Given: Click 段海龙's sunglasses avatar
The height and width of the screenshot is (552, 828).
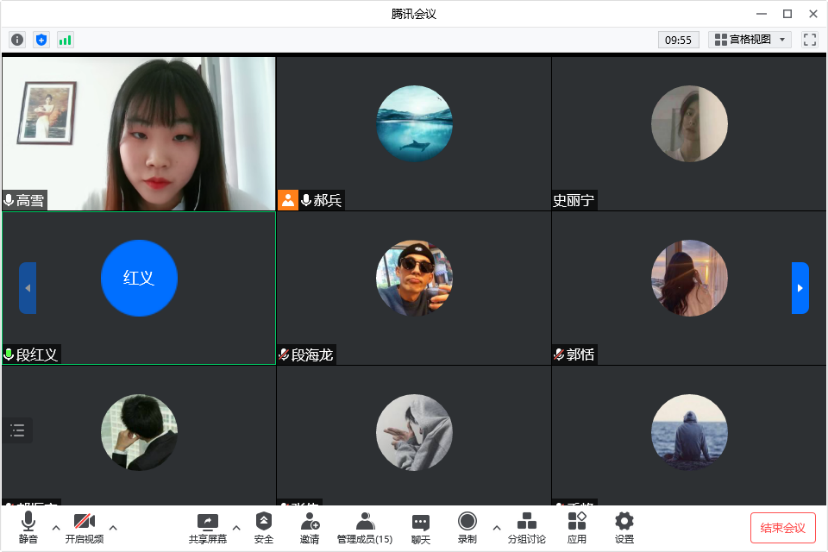Looking at the screenshot, I should 415,278.
